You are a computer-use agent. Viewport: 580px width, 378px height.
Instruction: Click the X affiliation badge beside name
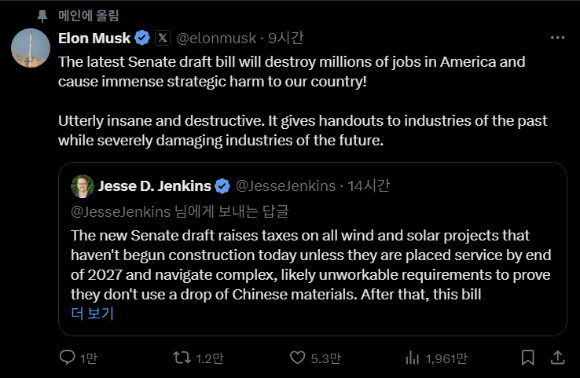[162, 38]
